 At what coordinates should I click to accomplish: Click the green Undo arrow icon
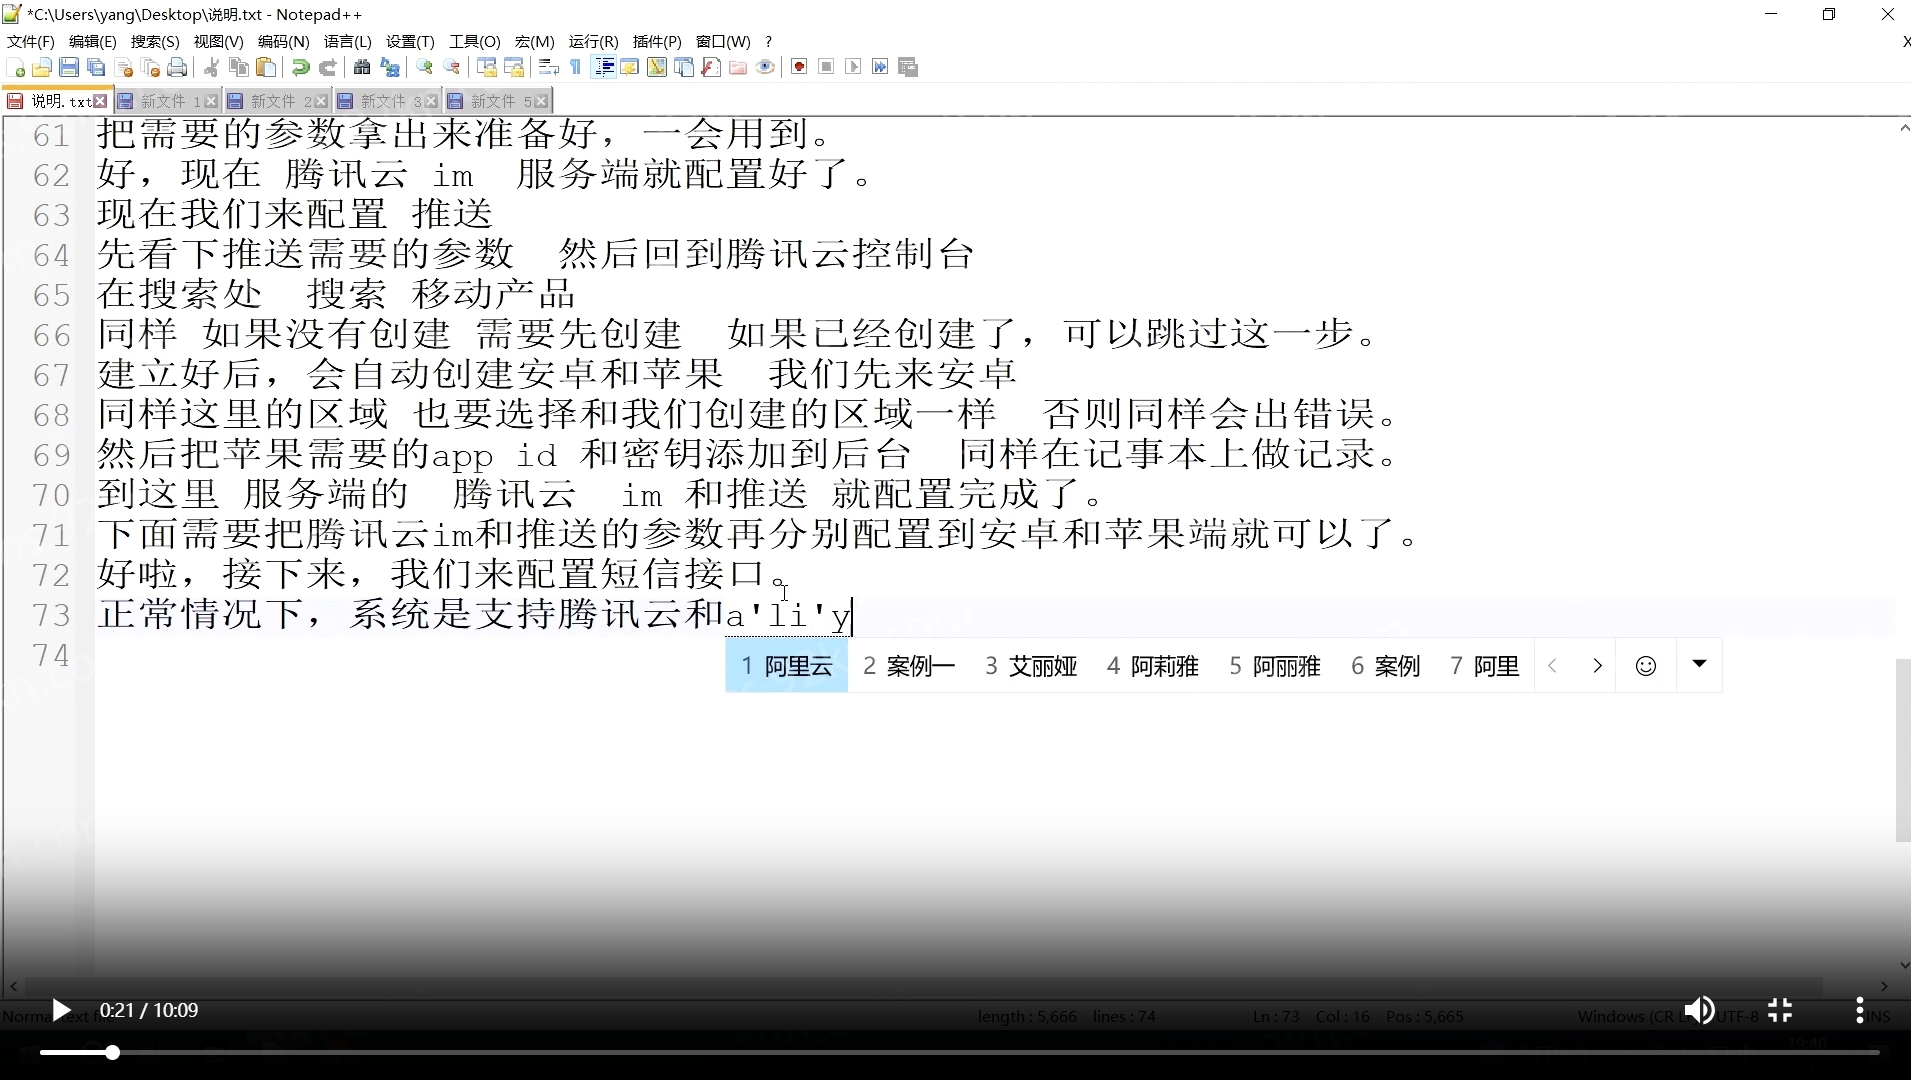[x=300, y=67]
